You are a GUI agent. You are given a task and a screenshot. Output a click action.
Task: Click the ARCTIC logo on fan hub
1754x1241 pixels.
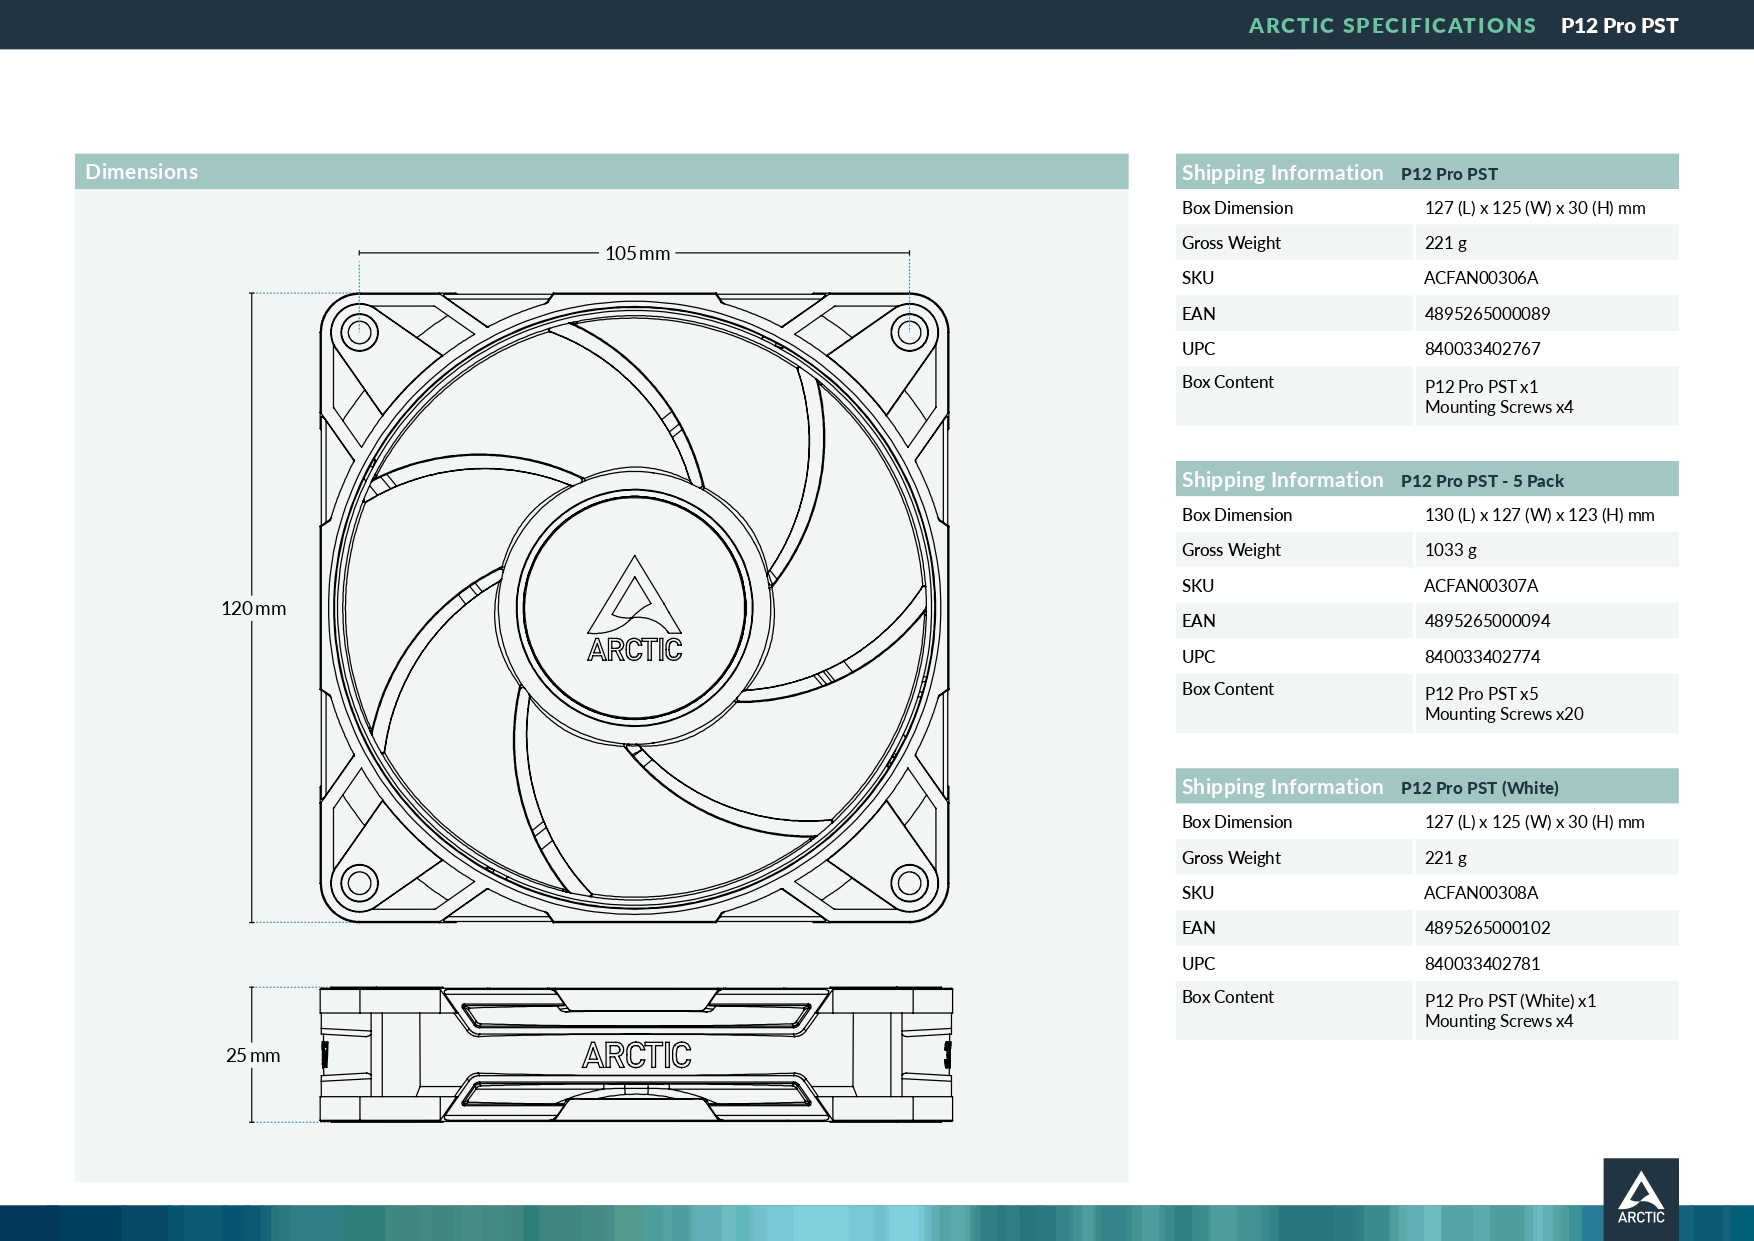[635, 610]
